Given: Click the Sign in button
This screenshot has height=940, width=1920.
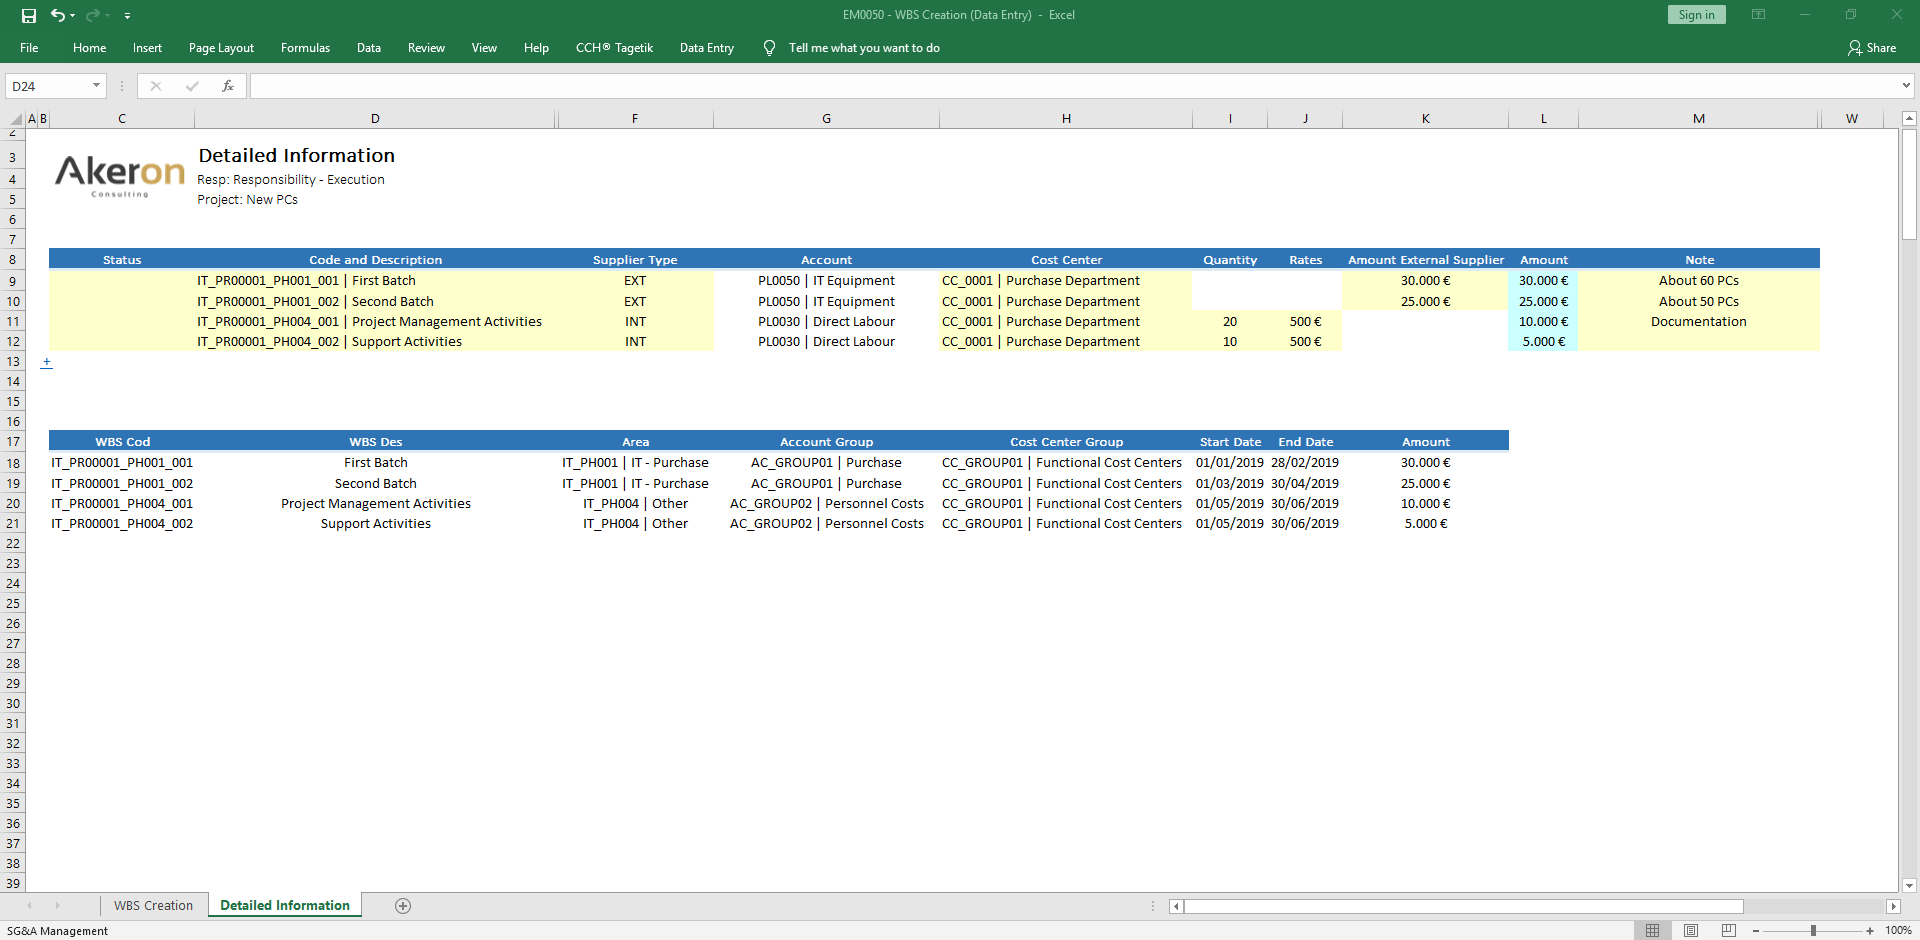Looking at the screenshot, I should point(1696,15).
